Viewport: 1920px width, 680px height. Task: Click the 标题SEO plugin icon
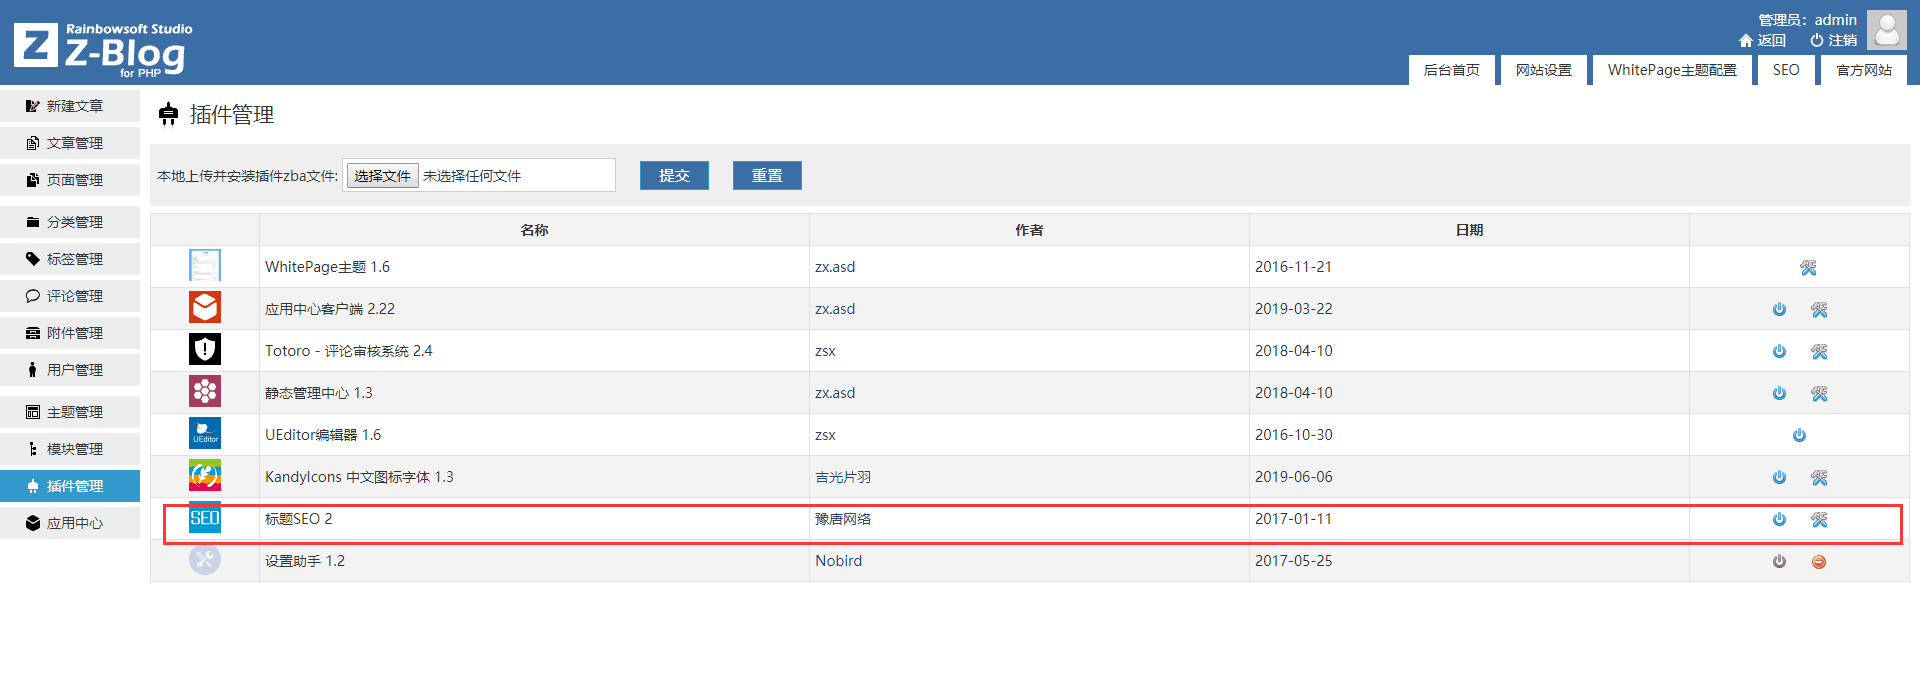(205, 518)
